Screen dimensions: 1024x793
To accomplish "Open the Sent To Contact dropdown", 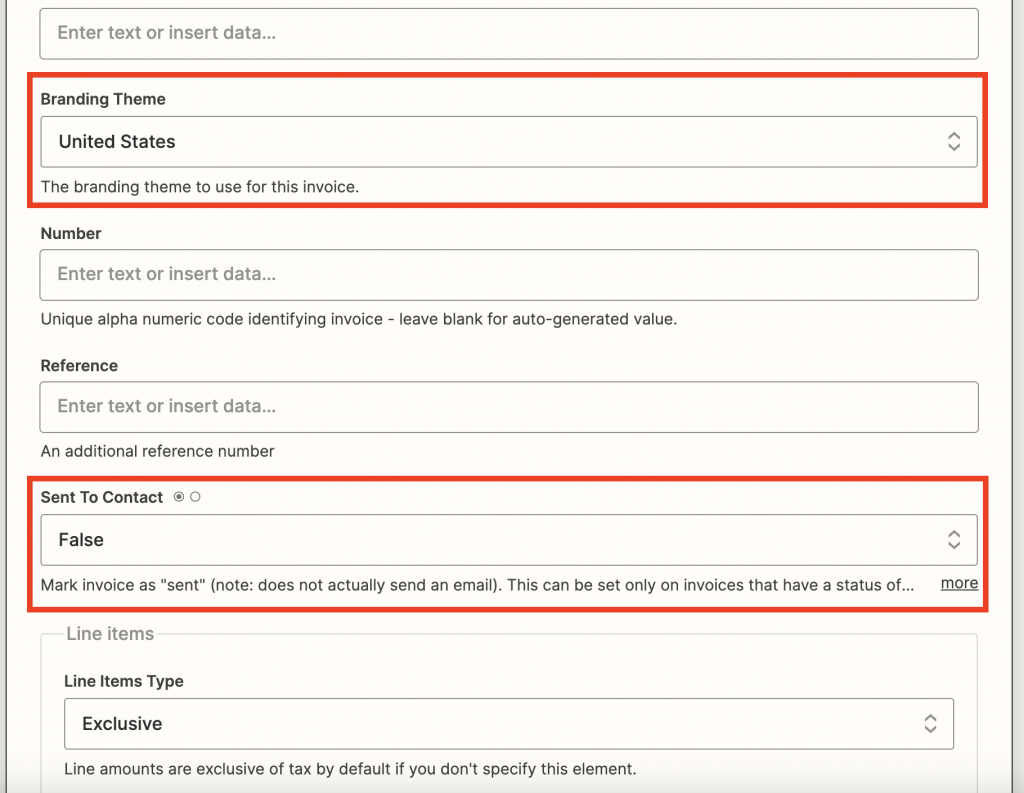I will (509, 540).
